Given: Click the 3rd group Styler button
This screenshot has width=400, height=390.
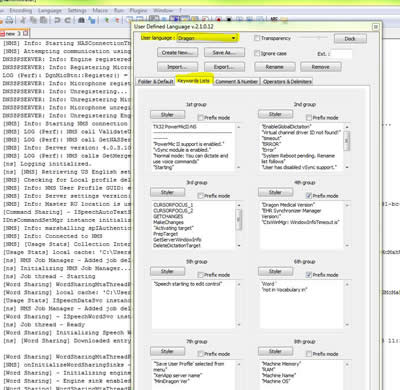Looking at the screenshot, I should [x=167, y=193].
